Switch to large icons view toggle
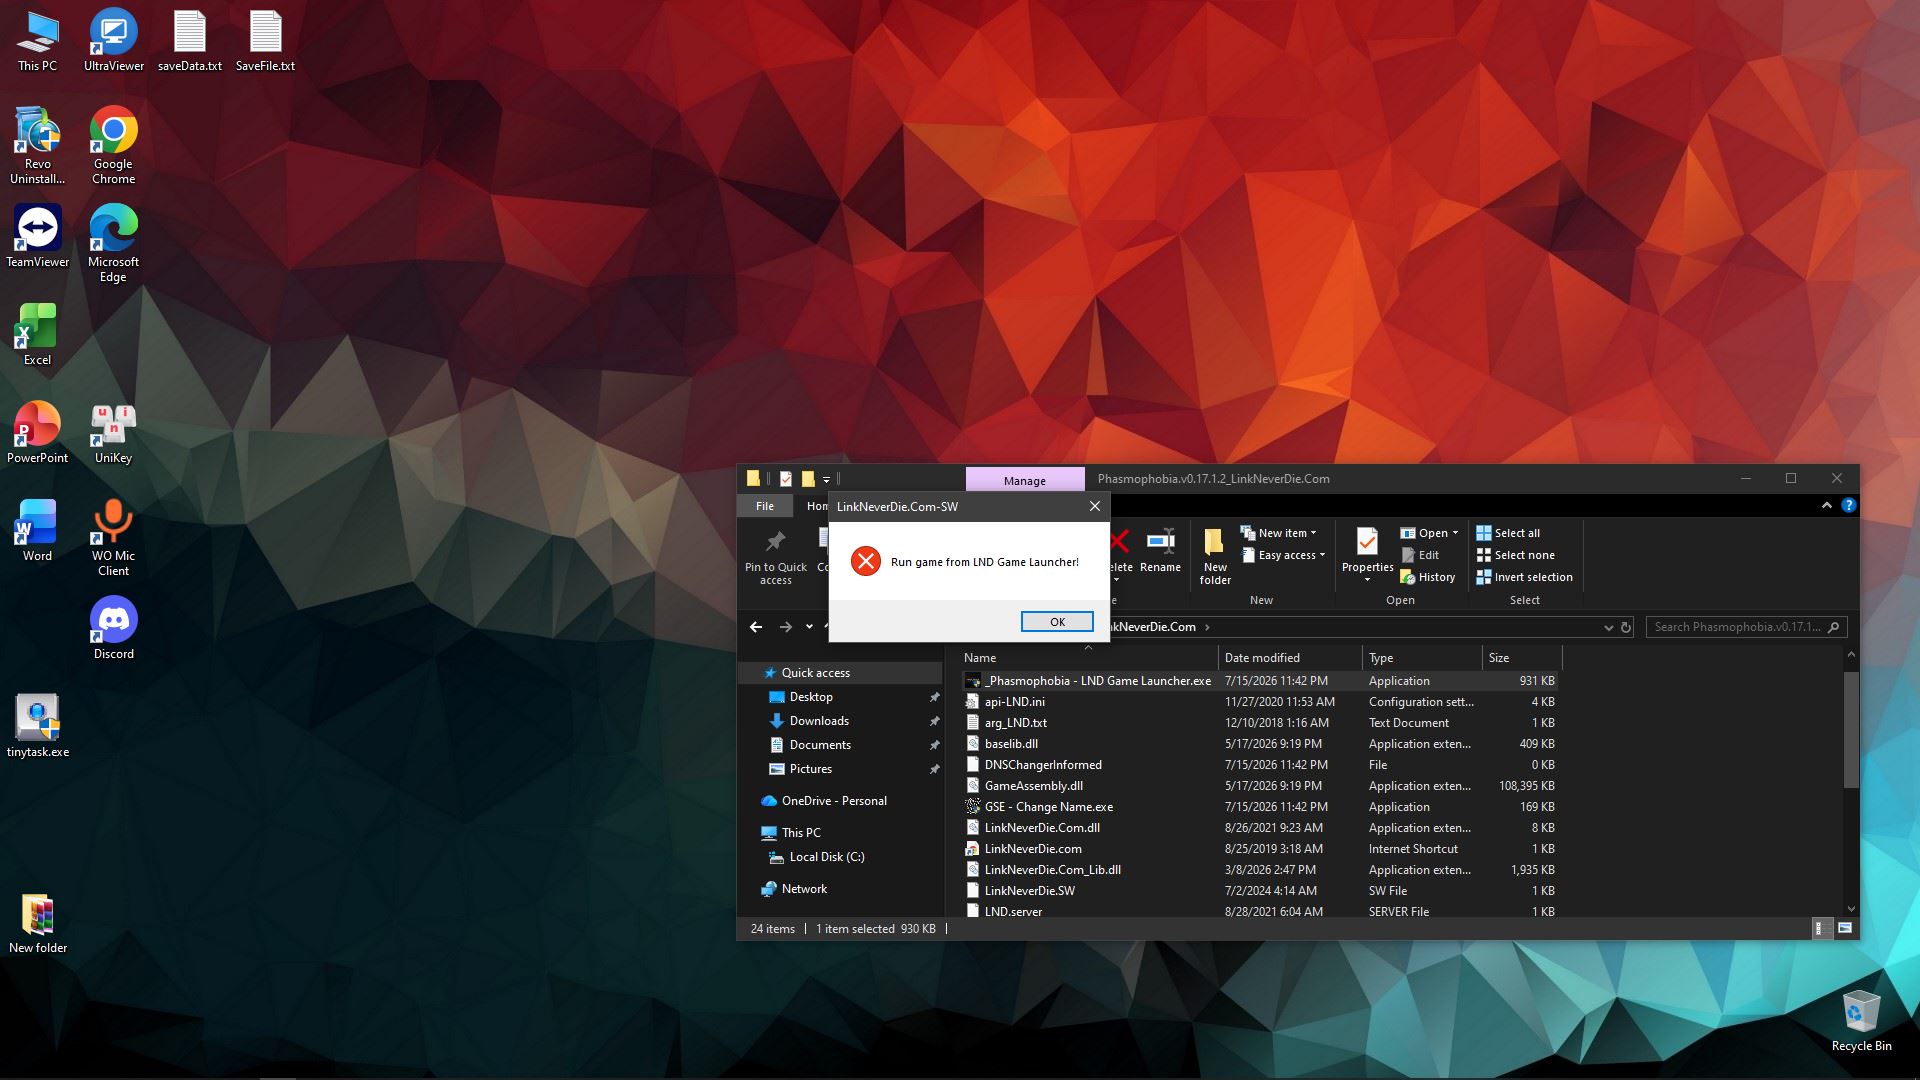The width and height of the screenshot is (1920, 1080). click(1845, 929)
